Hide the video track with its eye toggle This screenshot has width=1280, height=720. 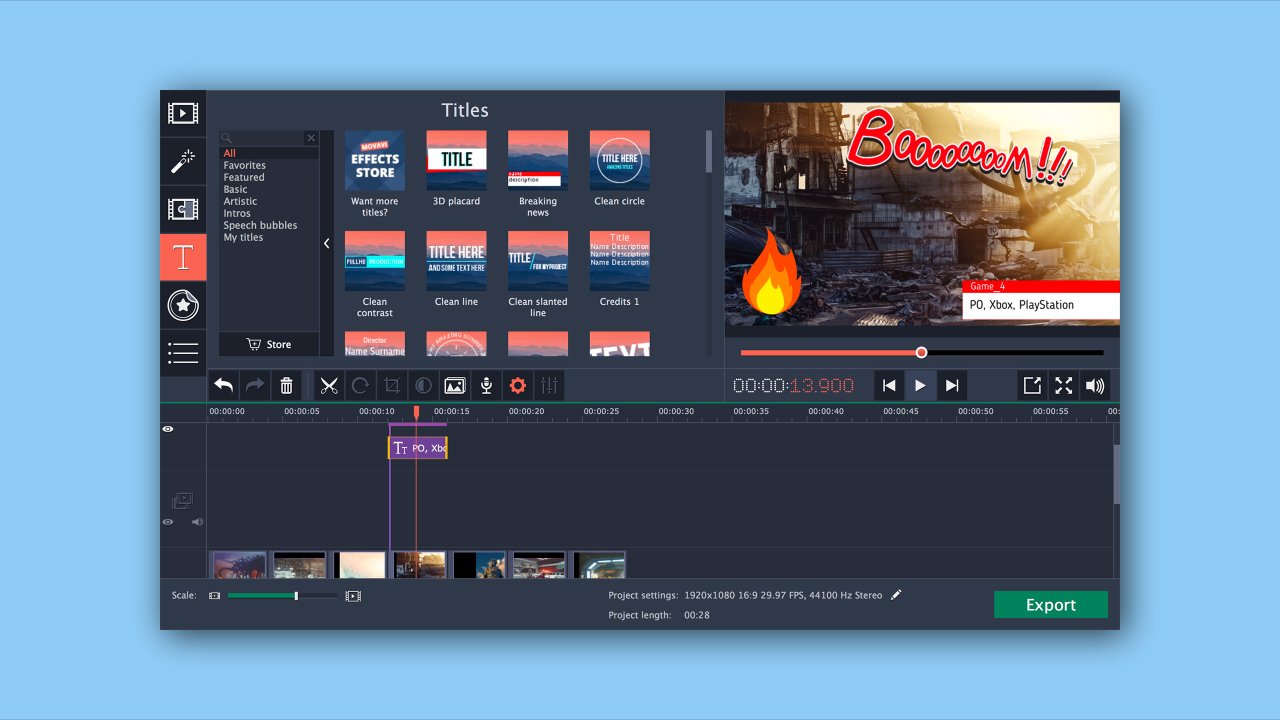tap(168, 521)
